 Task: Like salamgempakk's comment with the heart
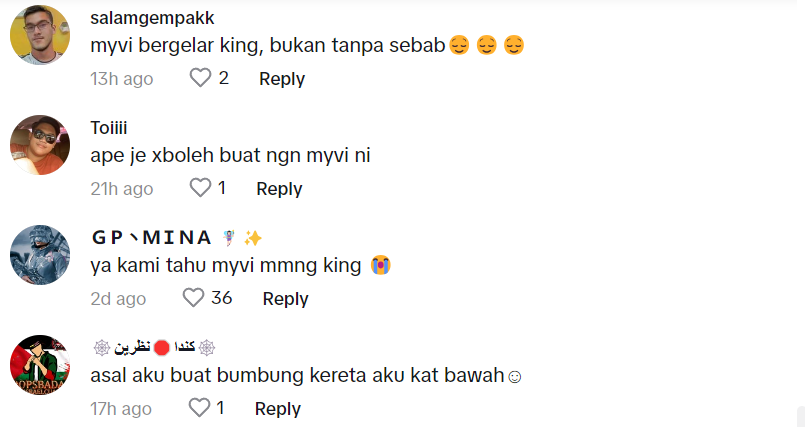point(201,78)
